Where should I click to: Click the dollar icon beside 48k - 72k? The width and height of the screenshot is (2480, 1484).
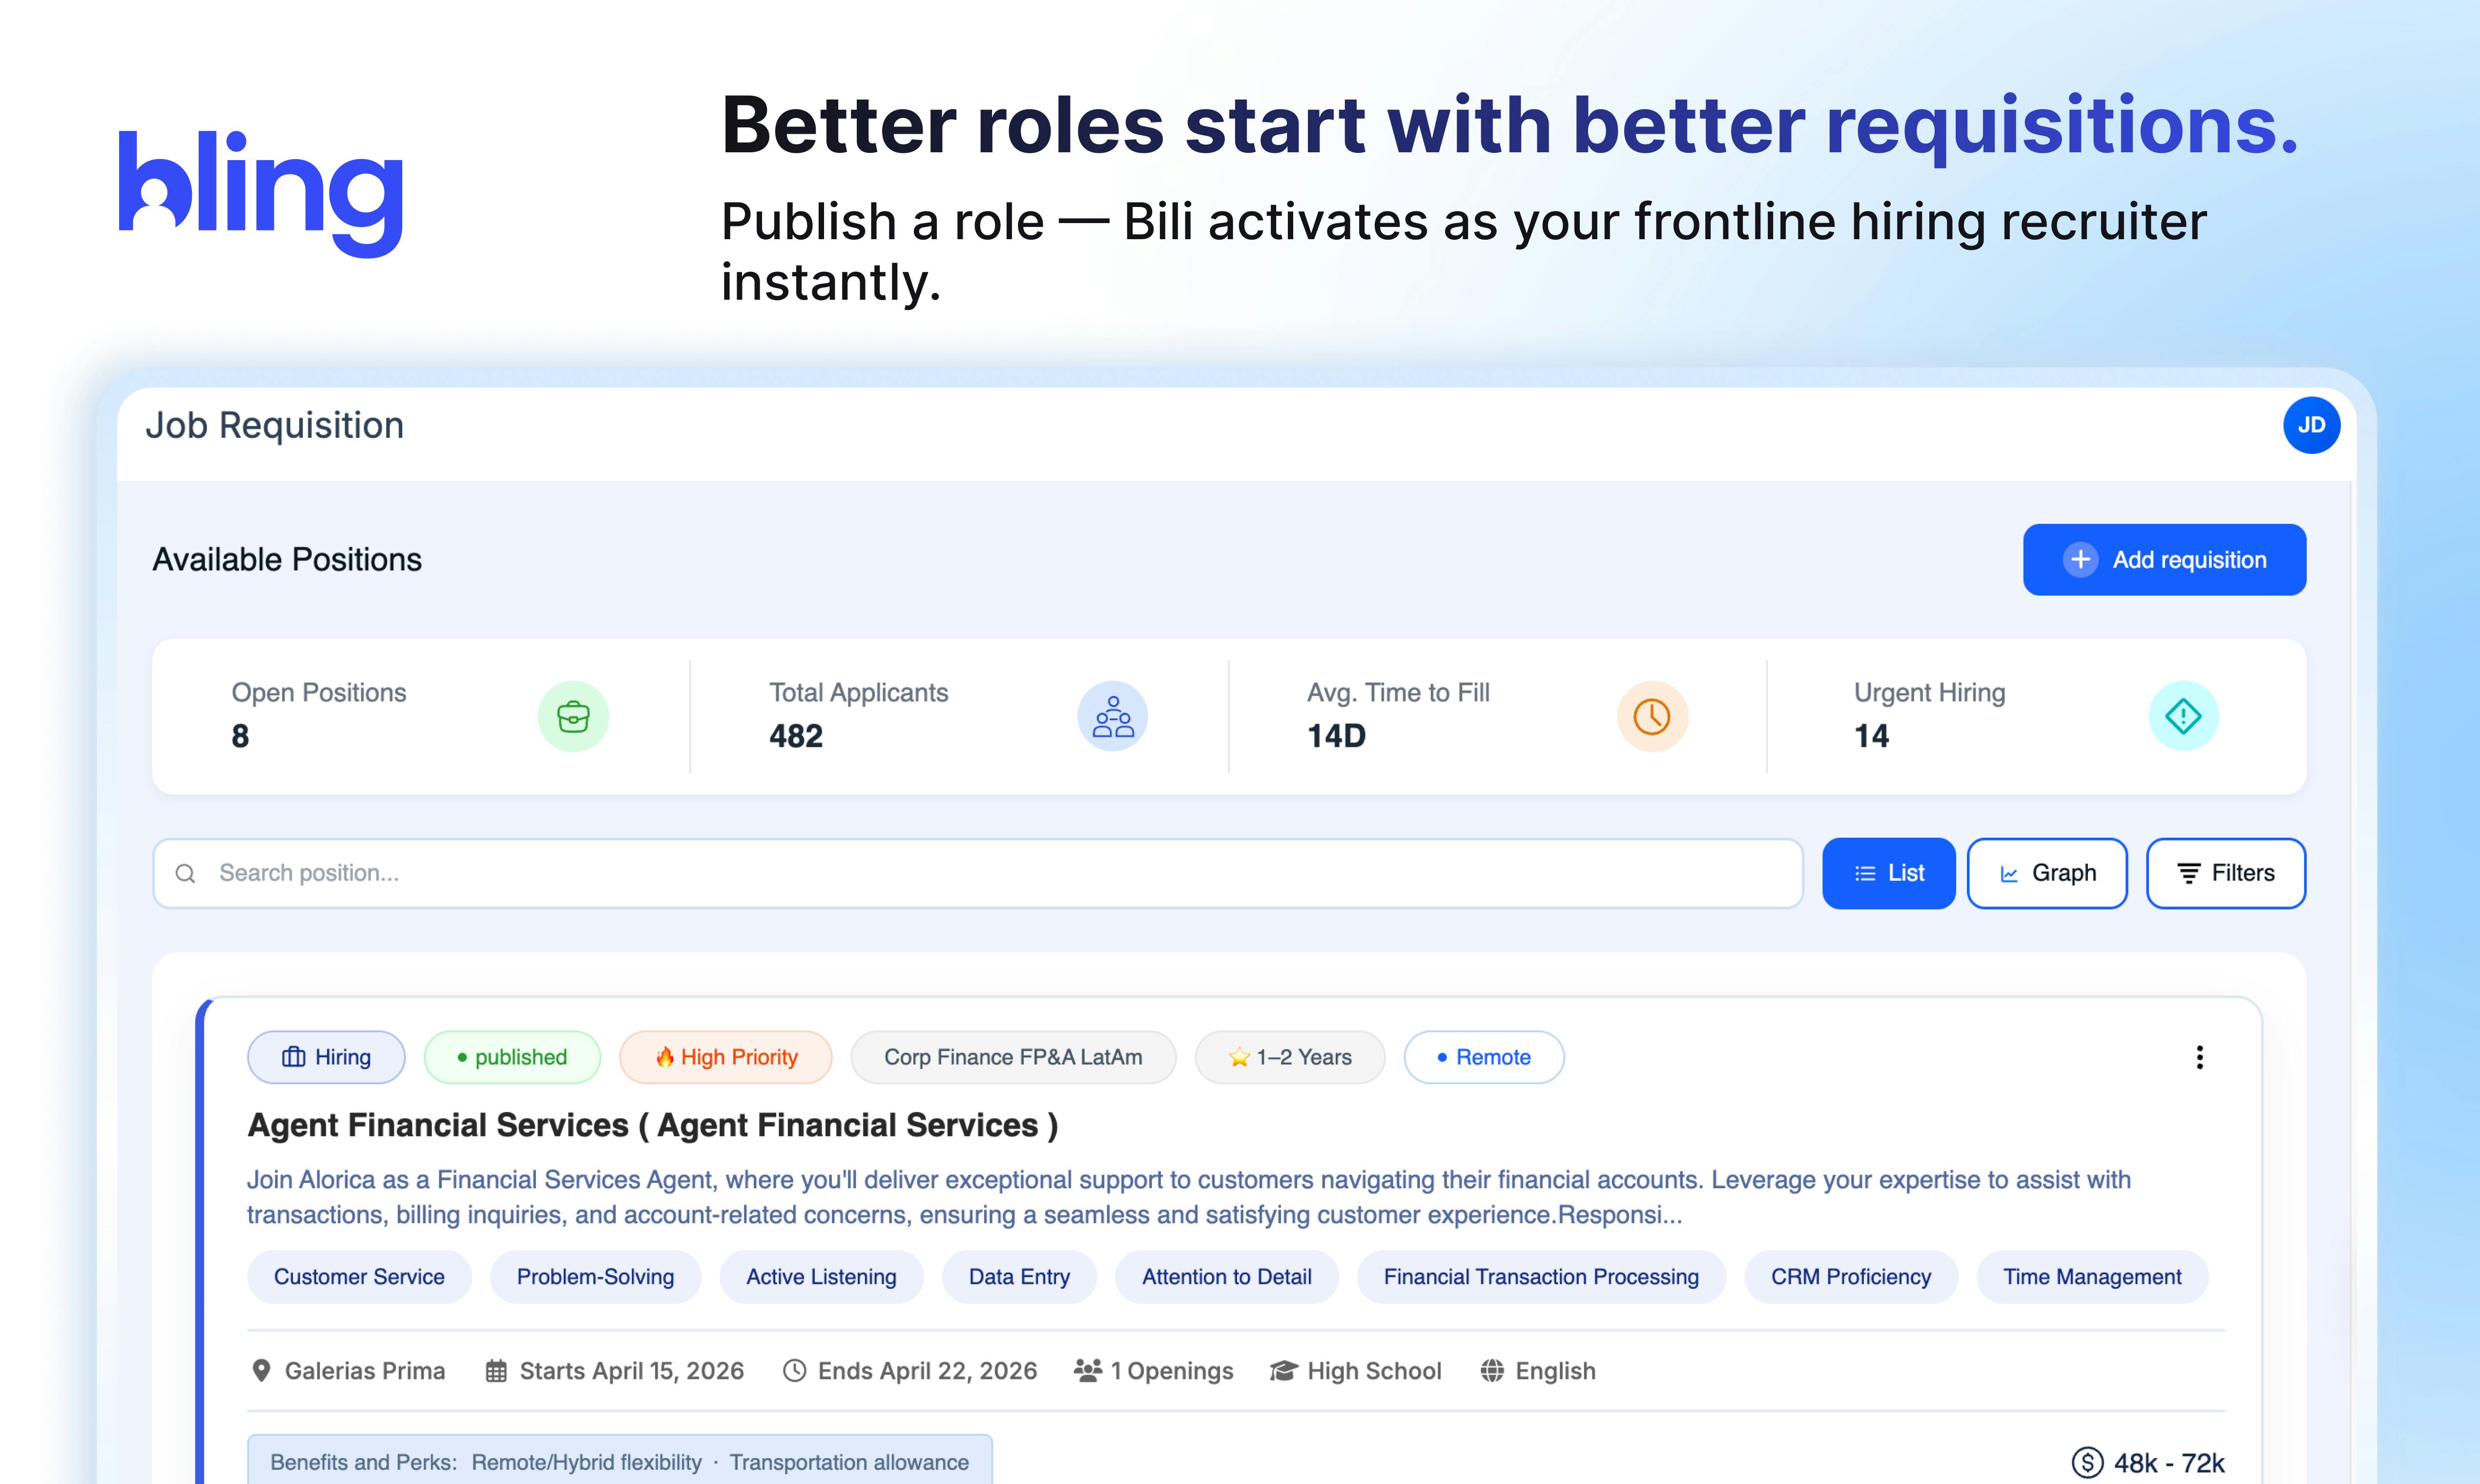click(x=2087, y=1462)
